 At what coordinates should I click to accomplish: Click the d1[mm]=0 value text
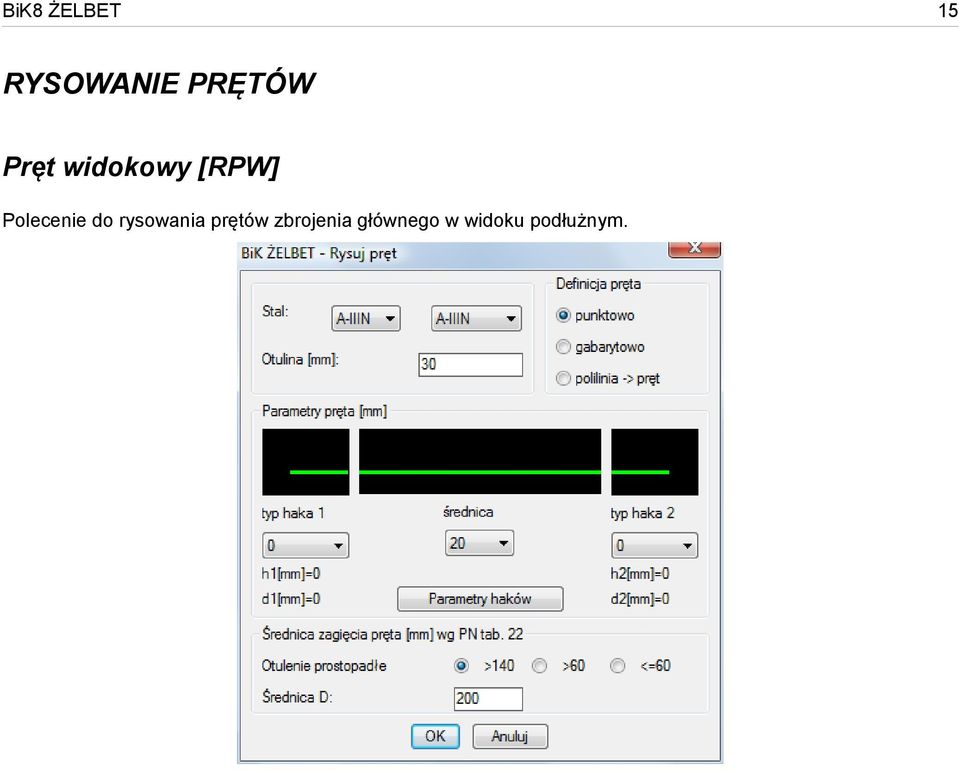click(291, 599)
